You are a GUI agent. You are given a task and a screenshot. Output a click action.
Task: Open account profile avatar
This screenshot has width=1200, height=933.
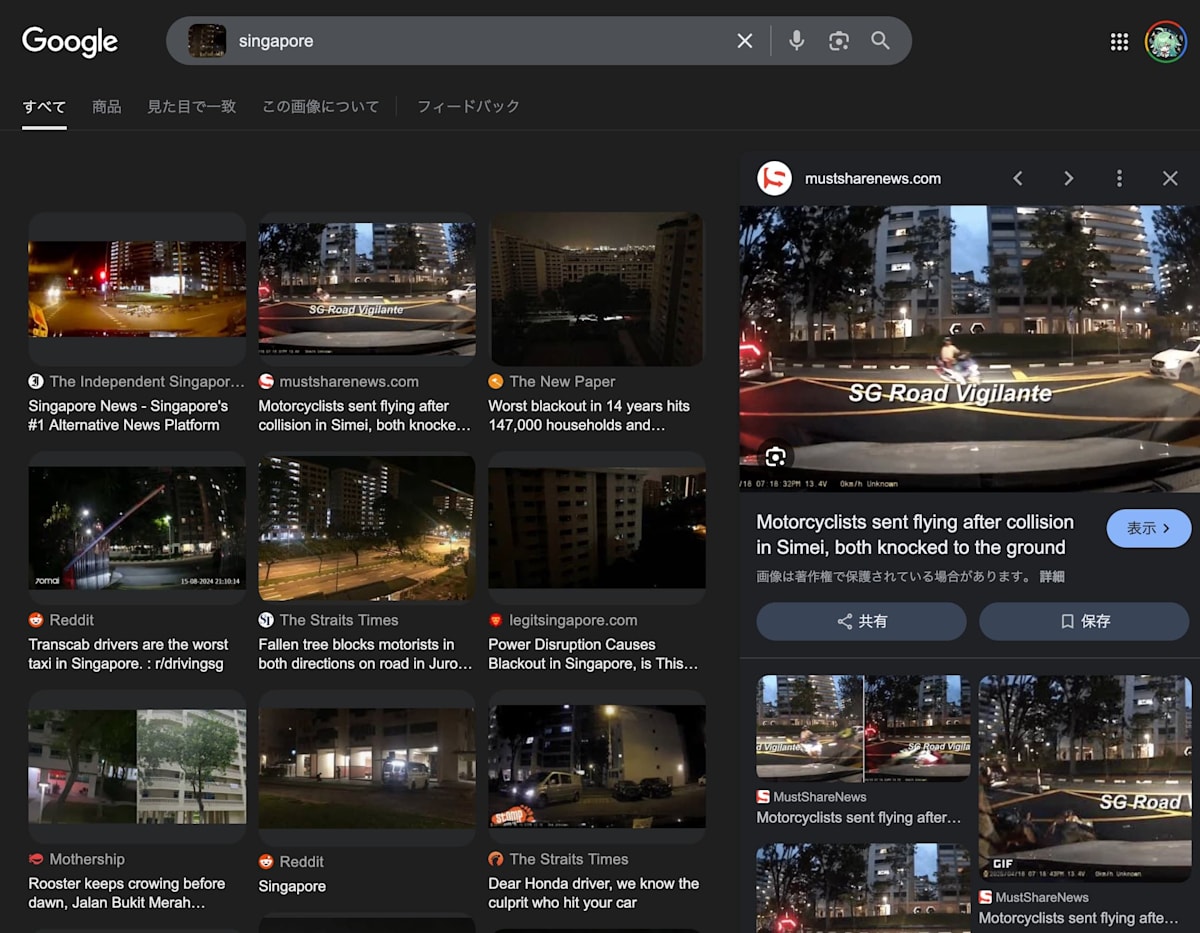(1165, 41)
